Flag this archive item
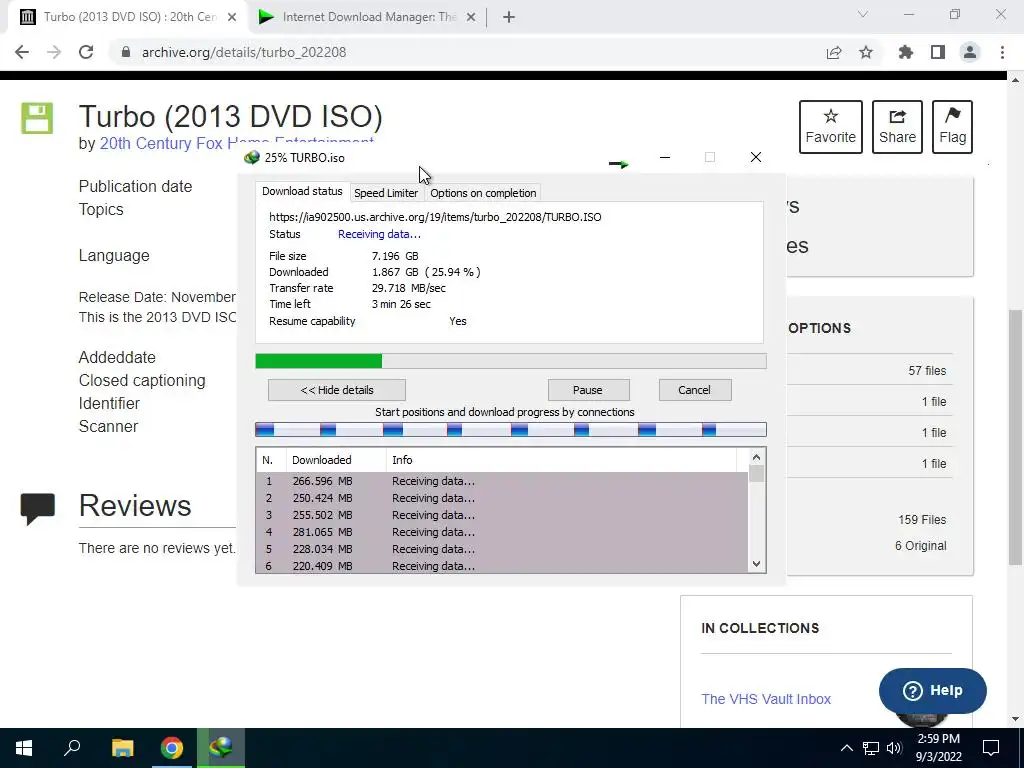The width and height of the screenshot is (1024, 768). pos(952,127)
